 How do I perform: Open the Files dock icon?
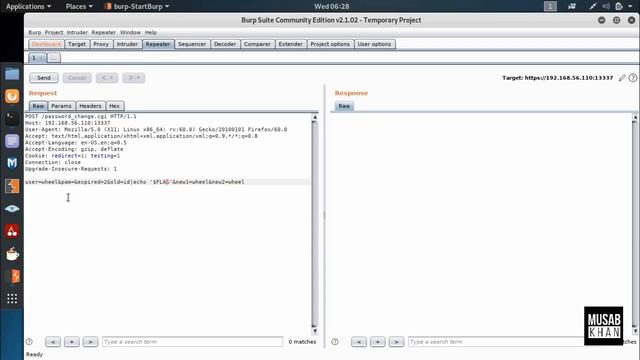pyautogui.click(x=12, y=74)
